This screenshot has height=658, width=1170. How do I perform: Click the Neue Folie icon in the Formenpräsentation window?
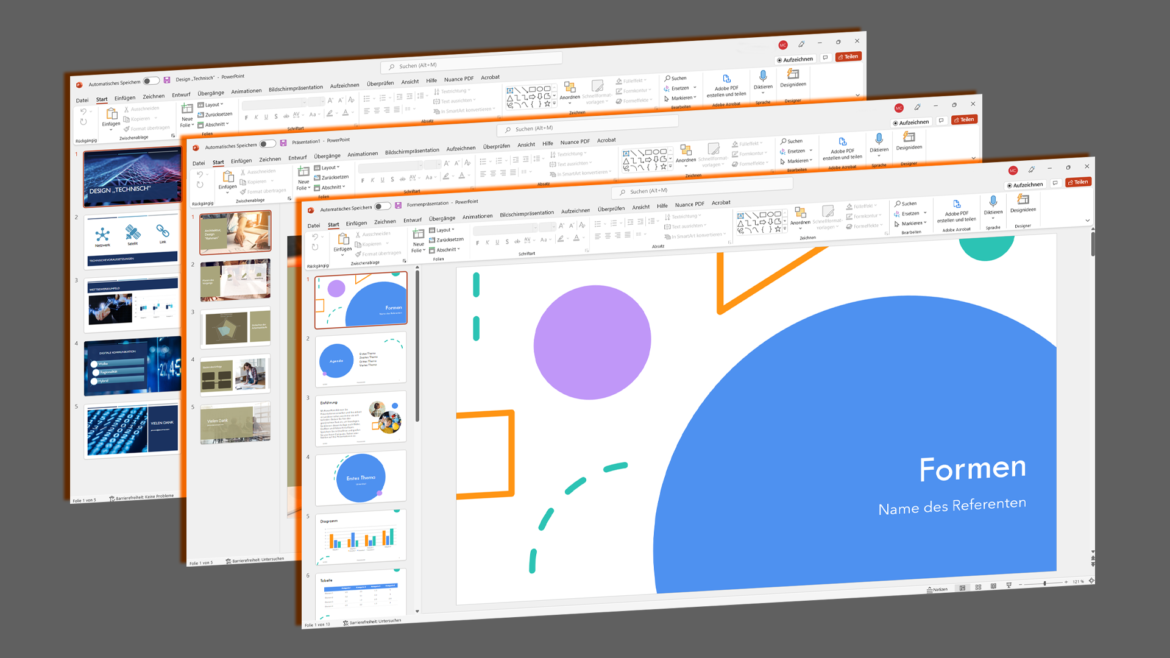click(x=418, y=234)
